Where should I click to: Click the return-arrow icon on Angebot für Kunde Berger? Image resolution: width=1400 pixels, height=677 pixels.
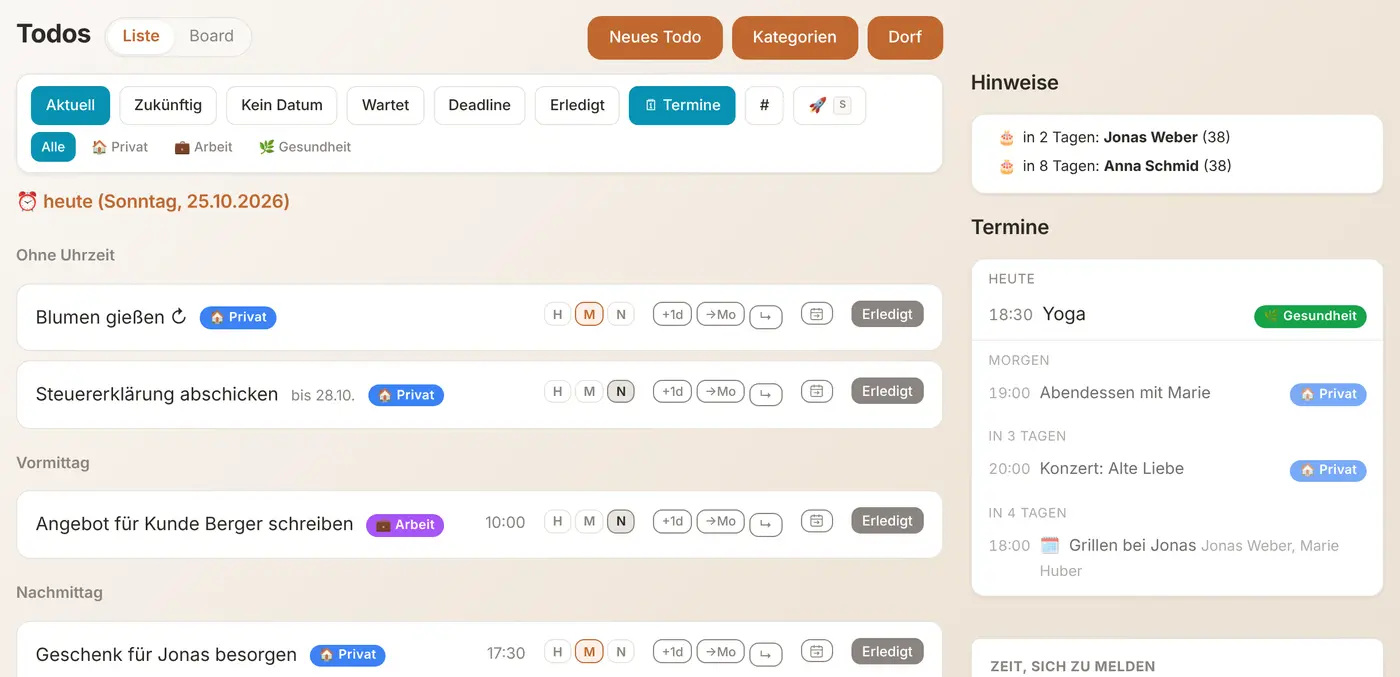[x=766, y=523]
